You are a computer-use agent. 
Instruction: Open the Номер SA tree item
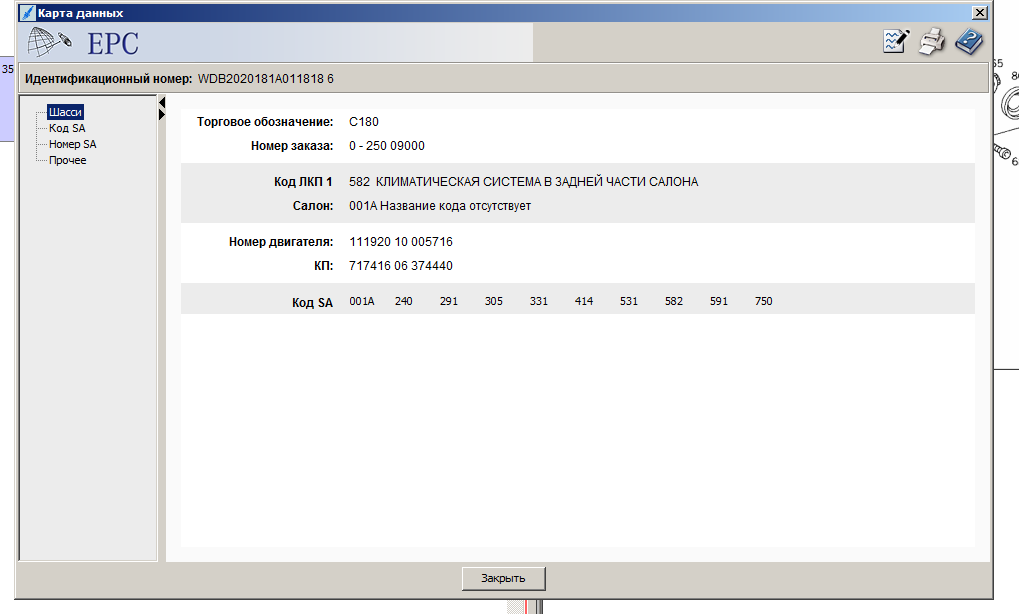click(72, 144)
